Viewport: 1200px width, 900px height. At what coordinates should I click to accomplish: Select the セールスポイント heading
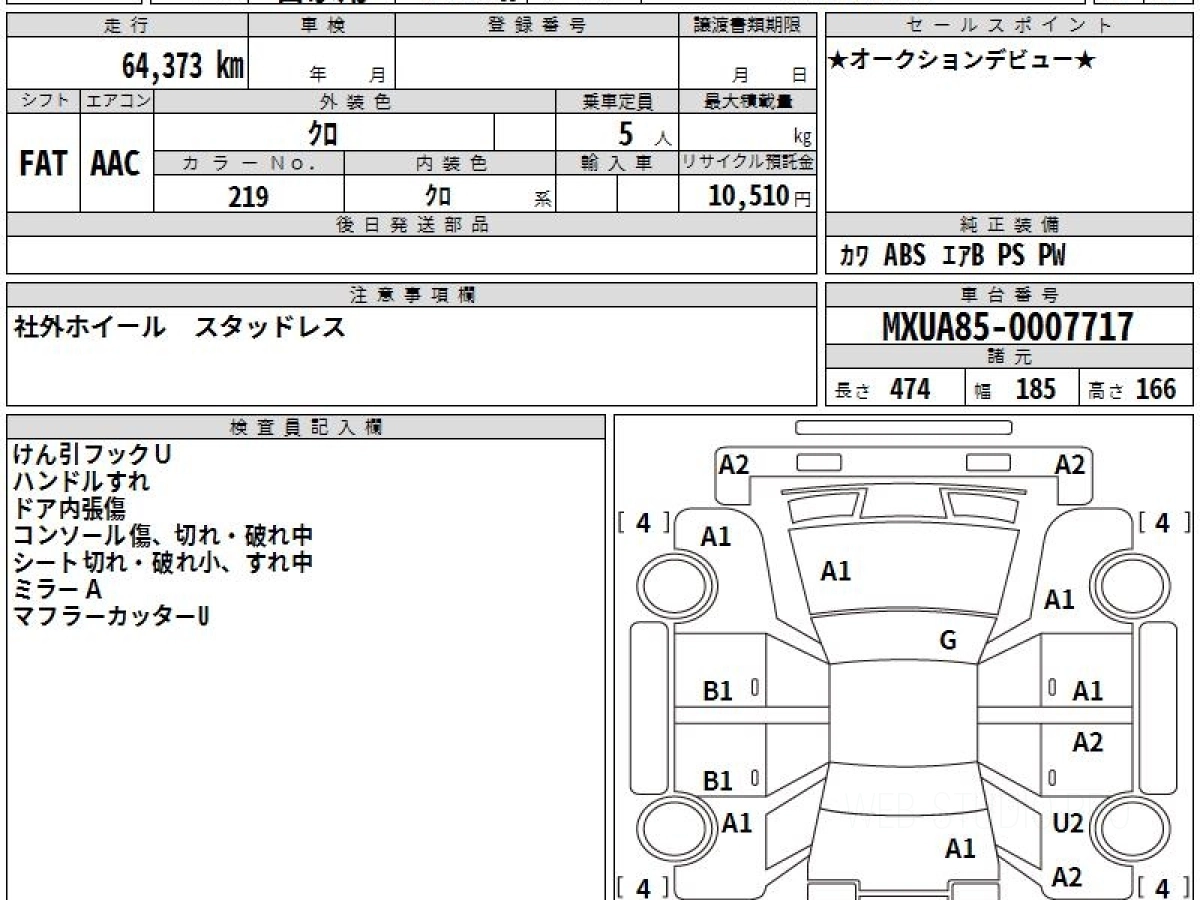[x=1010, y=26]
